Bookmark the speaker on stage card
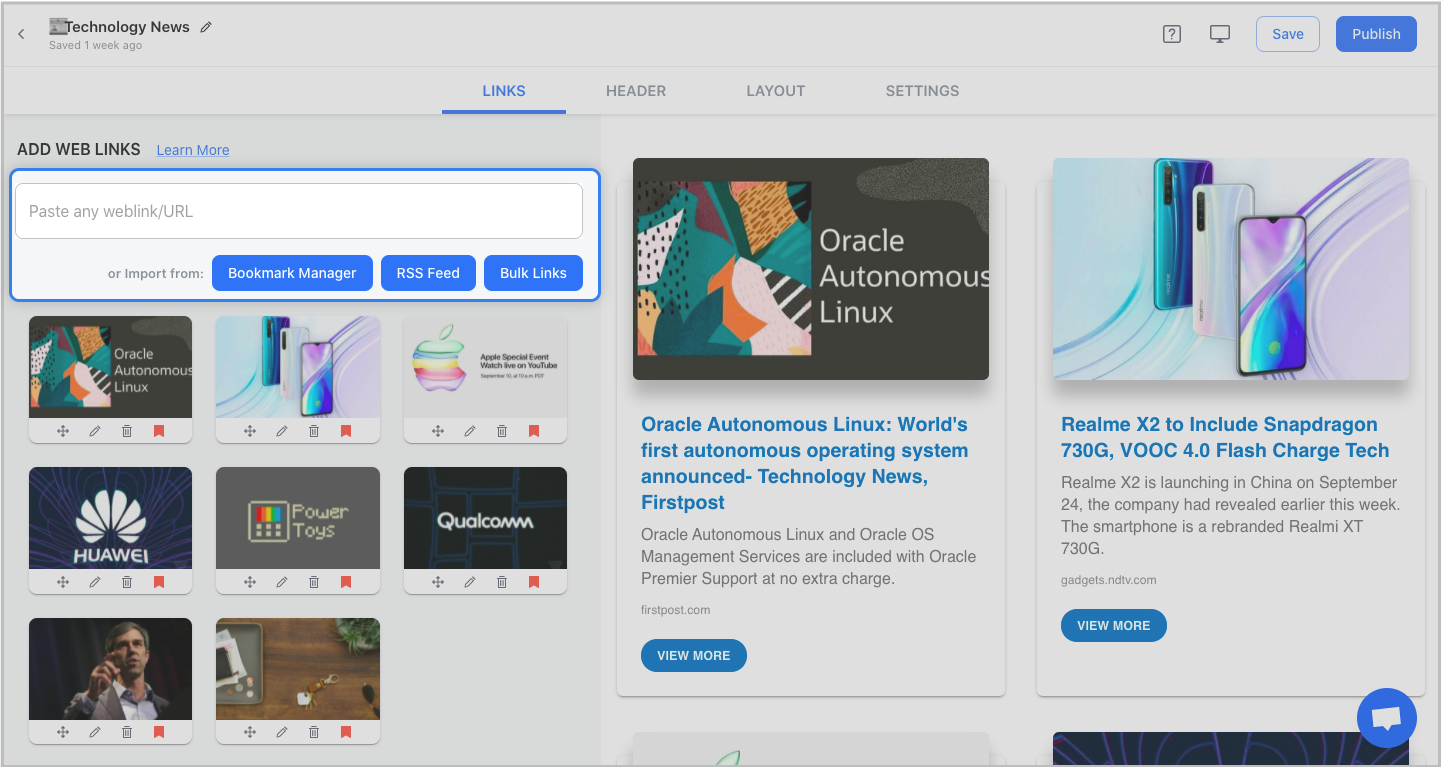Viewport: 1442px width, 767px height. click(159, 732)
